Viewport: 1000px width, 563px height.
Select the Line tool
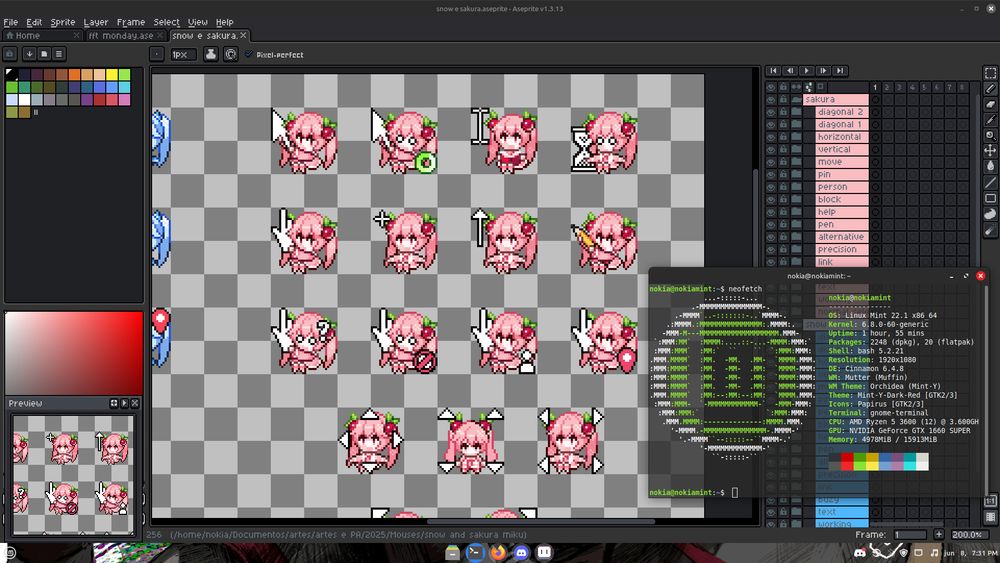coord(990,182)
